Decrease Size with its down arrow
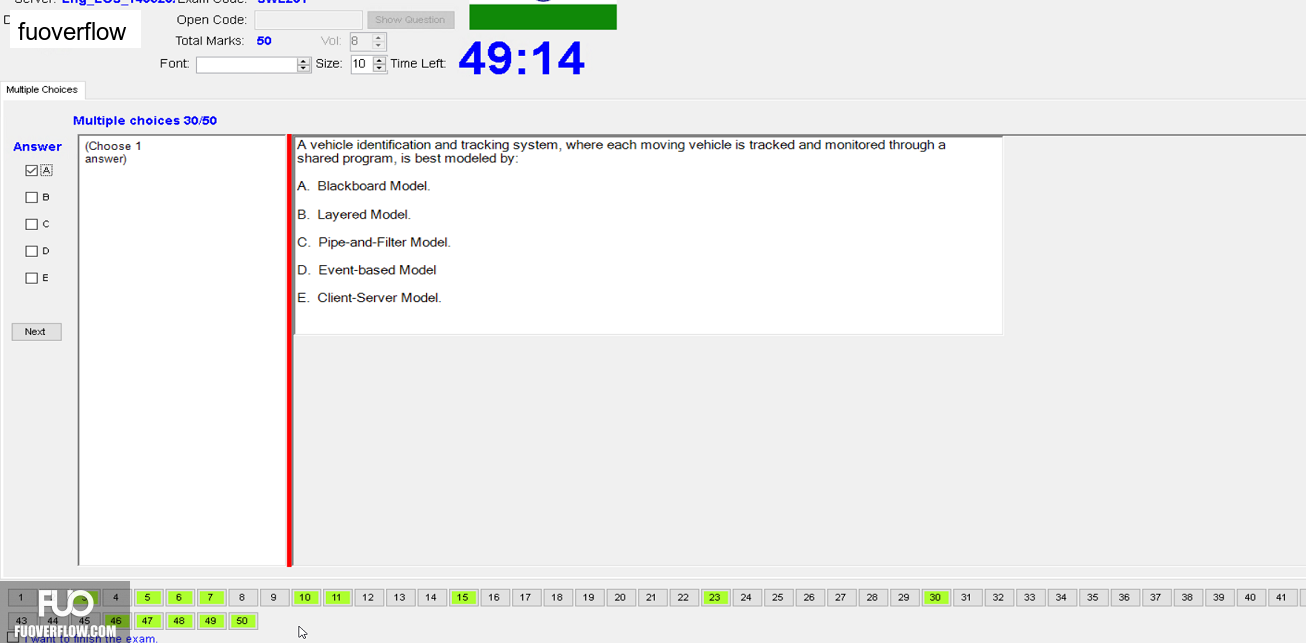 click(x=379, y=68)
